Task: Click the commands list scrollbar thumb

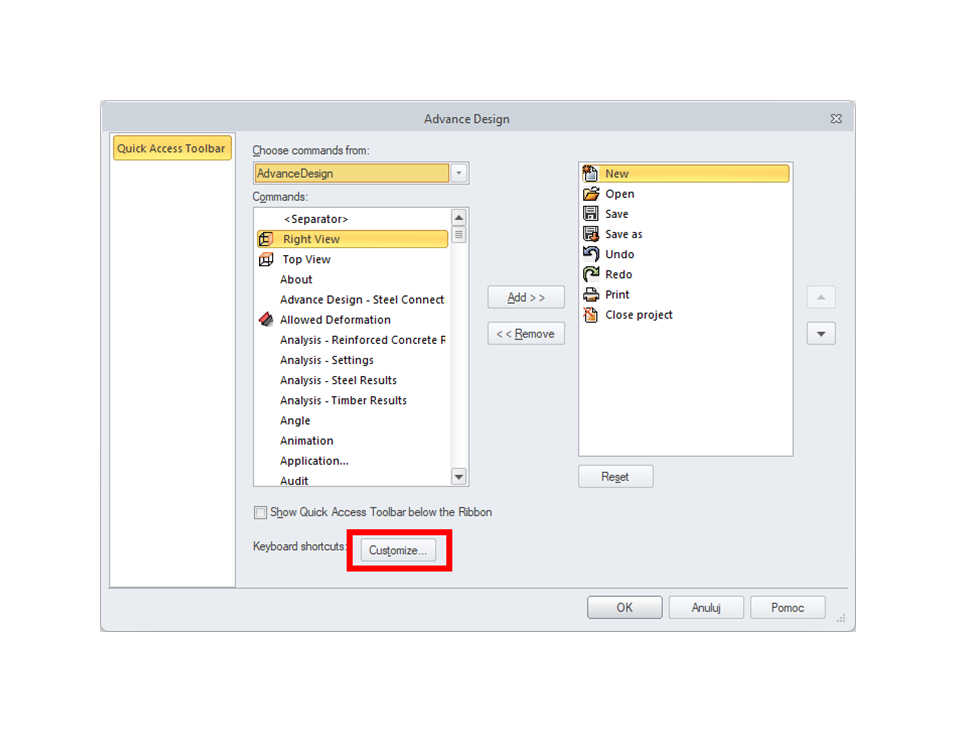Action: coord(459,235)
